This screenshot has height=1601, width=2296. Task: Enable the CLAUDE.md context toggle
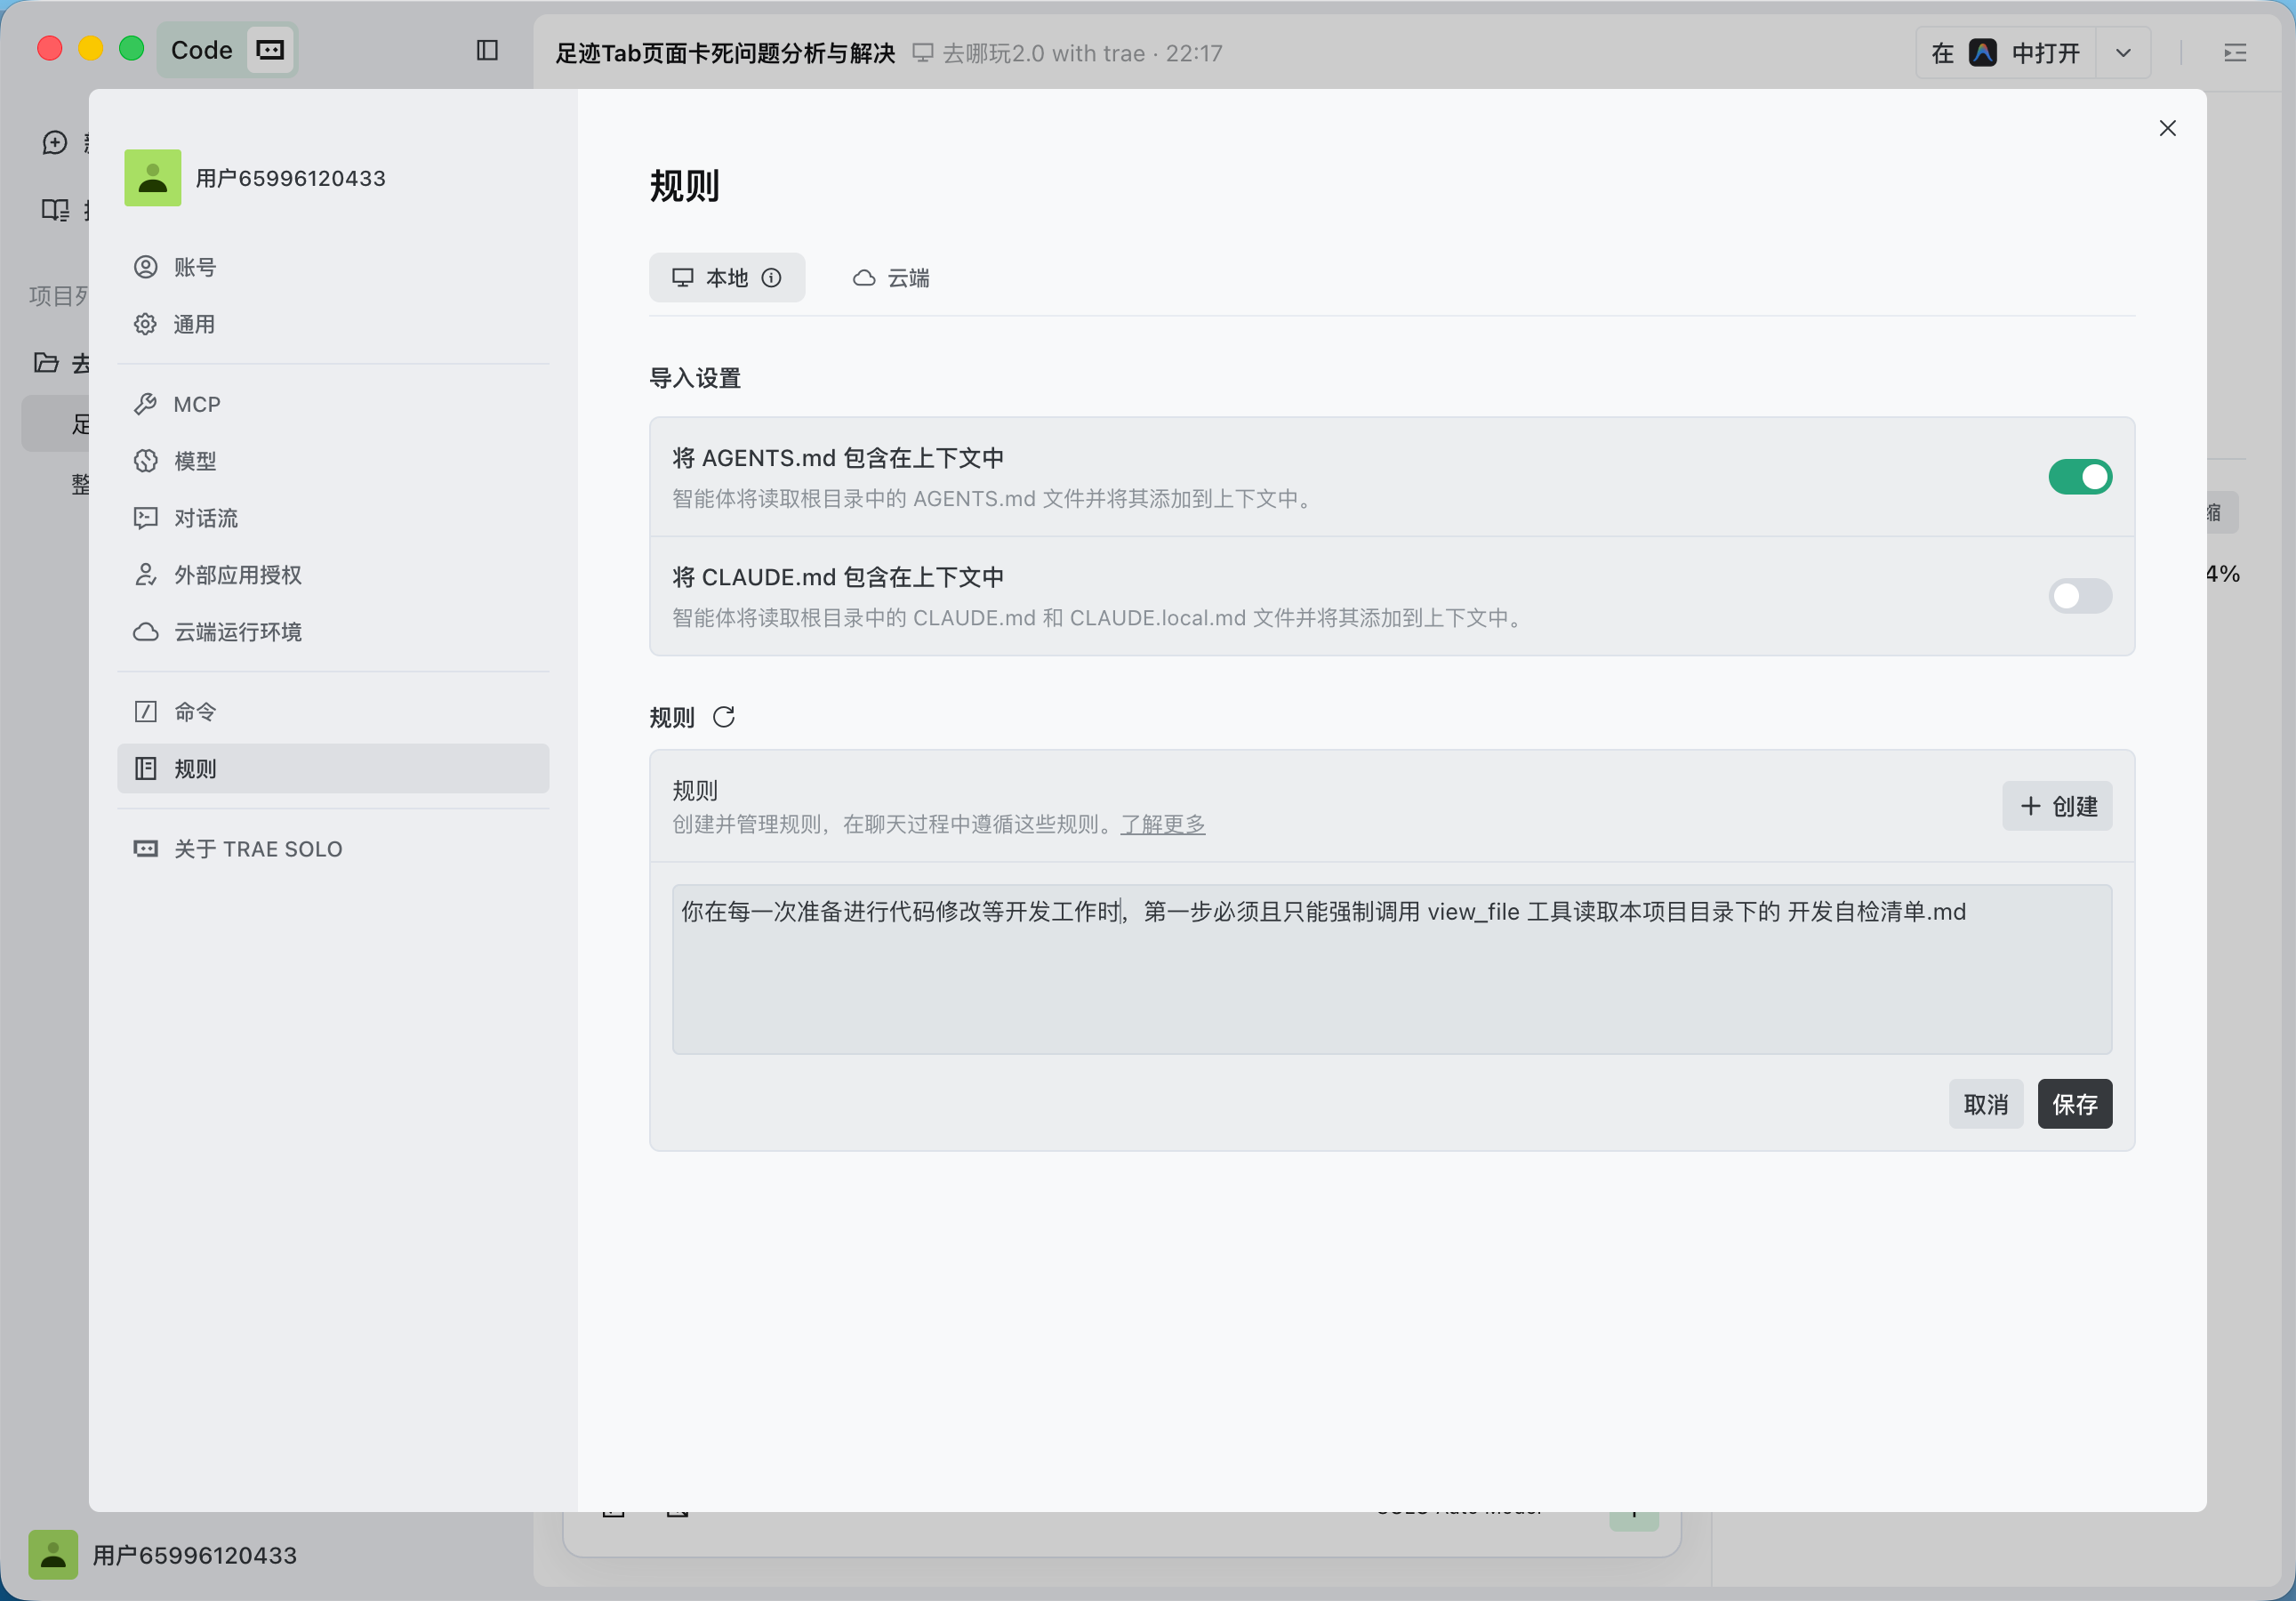point(2080,596)
